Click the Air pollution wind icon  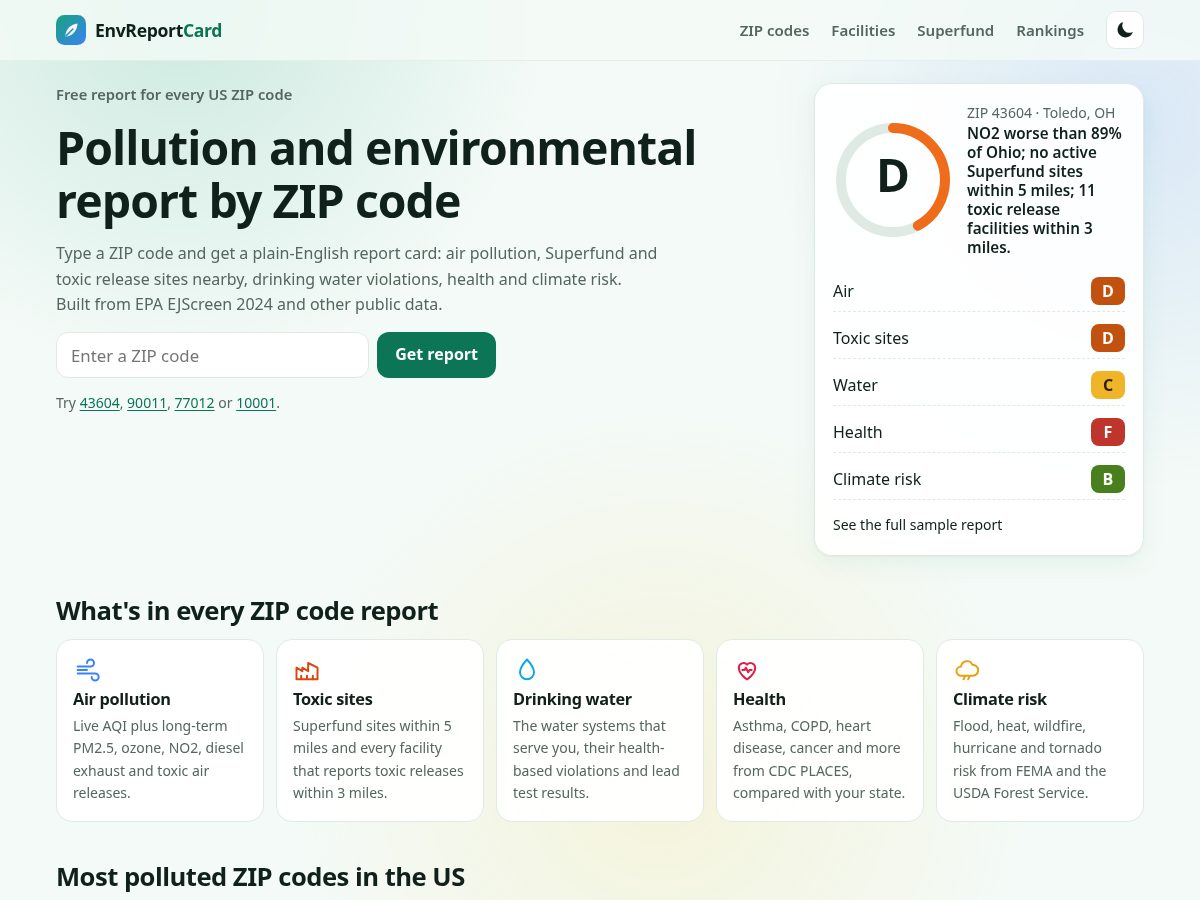pyautogui.click(x=87, y=670)
